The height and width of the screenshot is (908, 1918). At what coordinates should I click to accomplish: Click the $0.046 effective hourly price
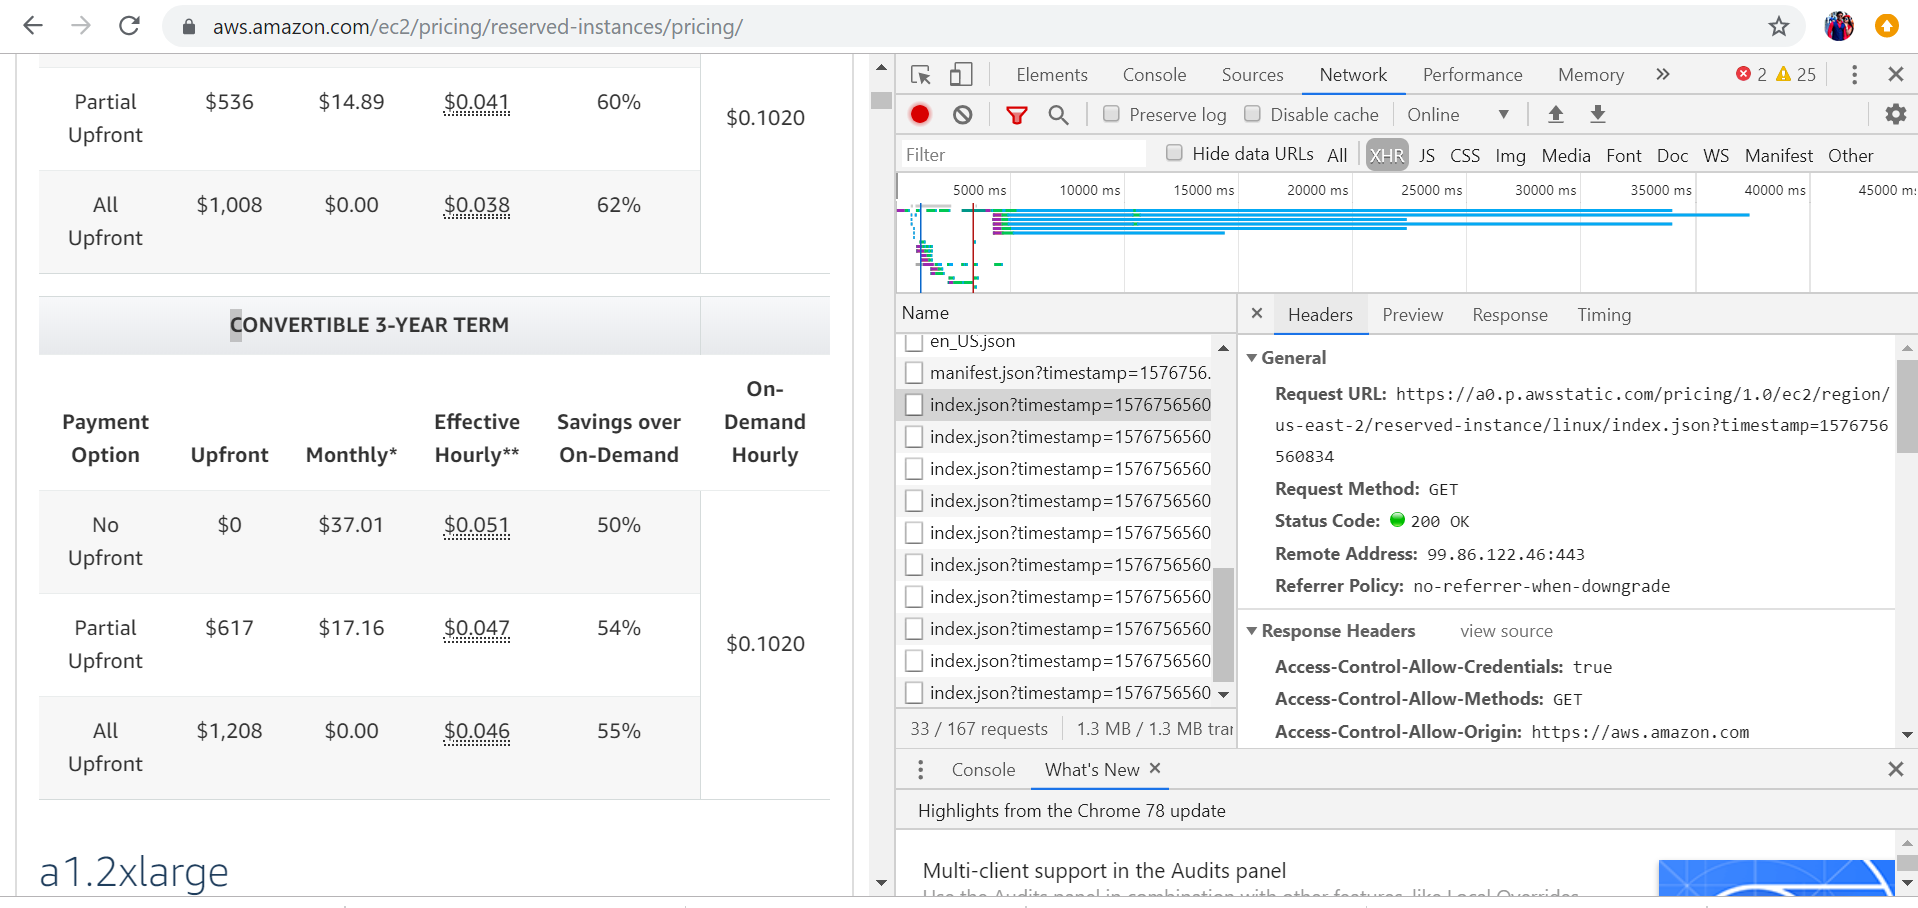pos(477,731)
